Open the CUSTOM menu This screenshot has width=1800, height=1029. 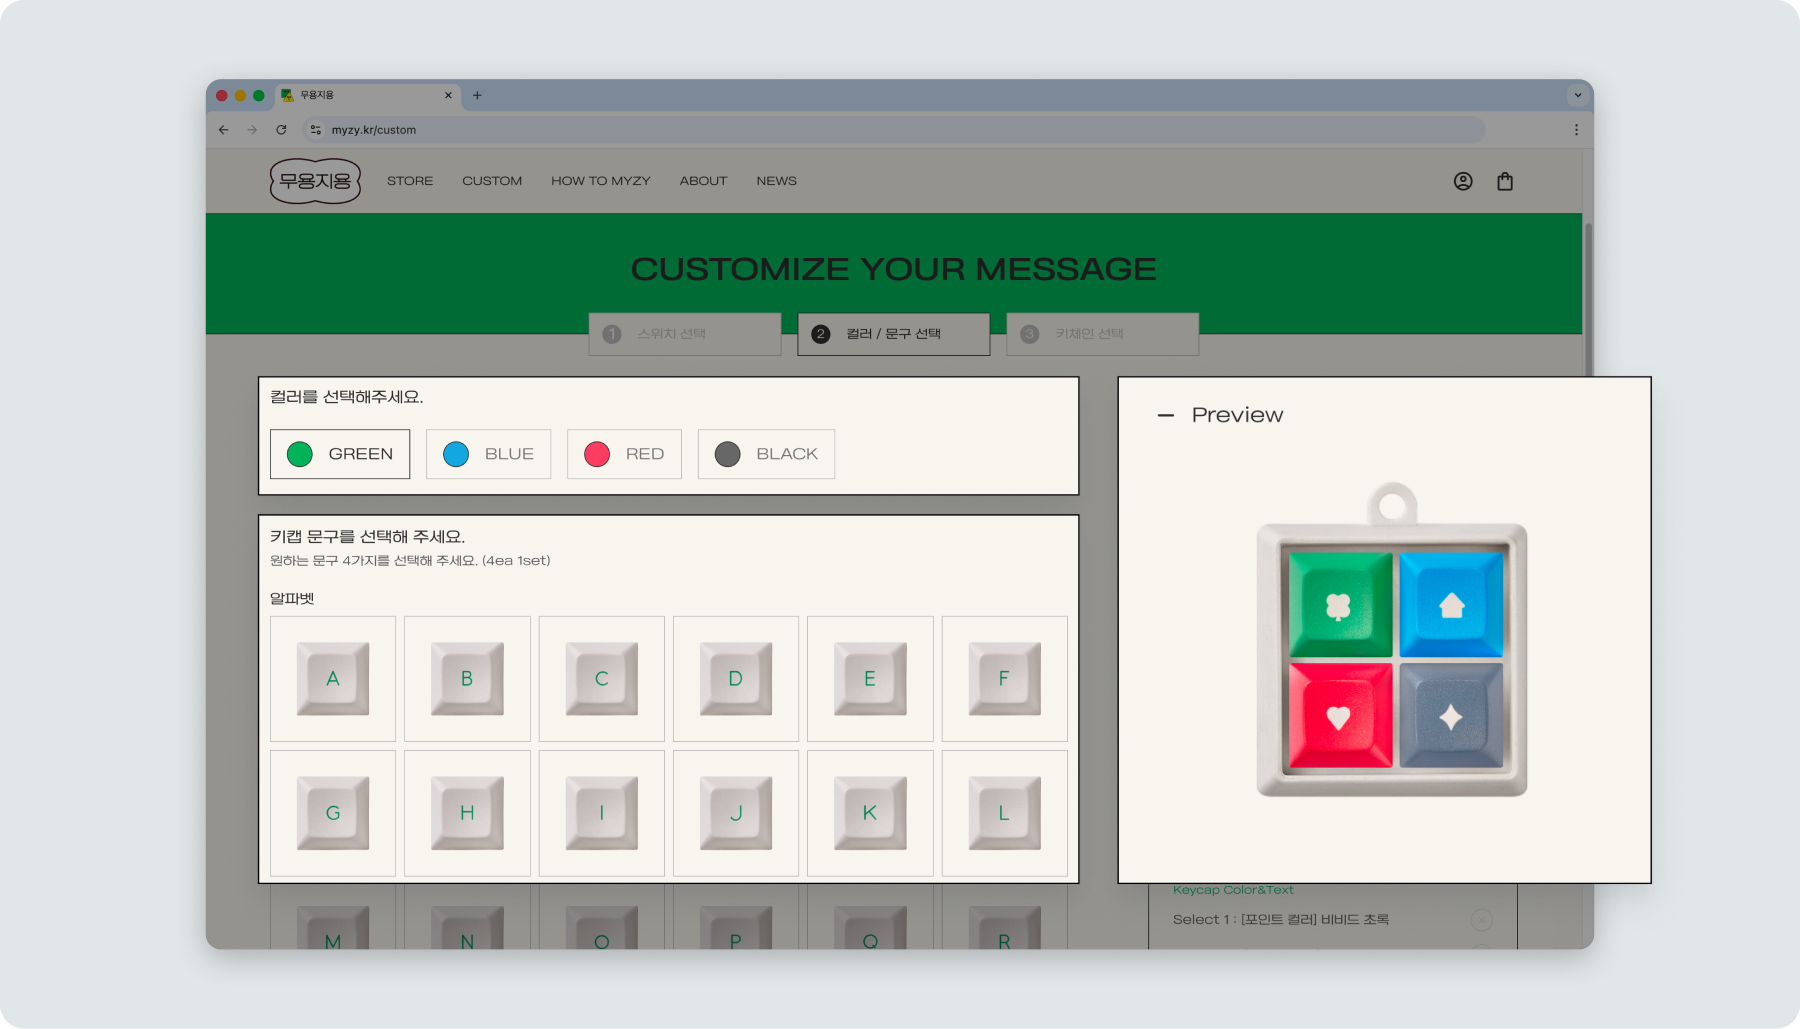click(x=492, y=181)
